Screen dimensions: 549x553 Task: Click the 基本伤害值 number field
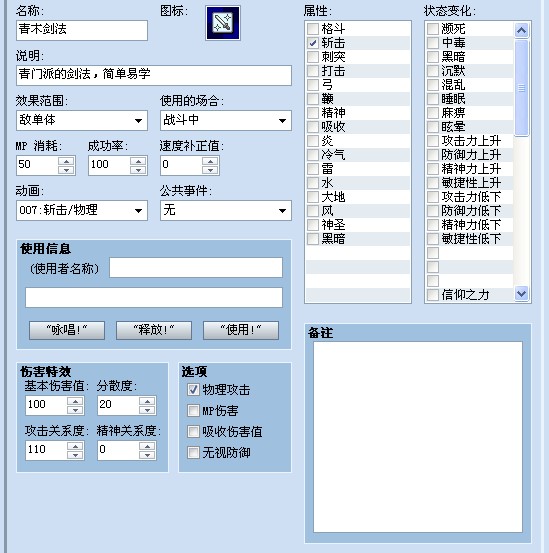46,405
